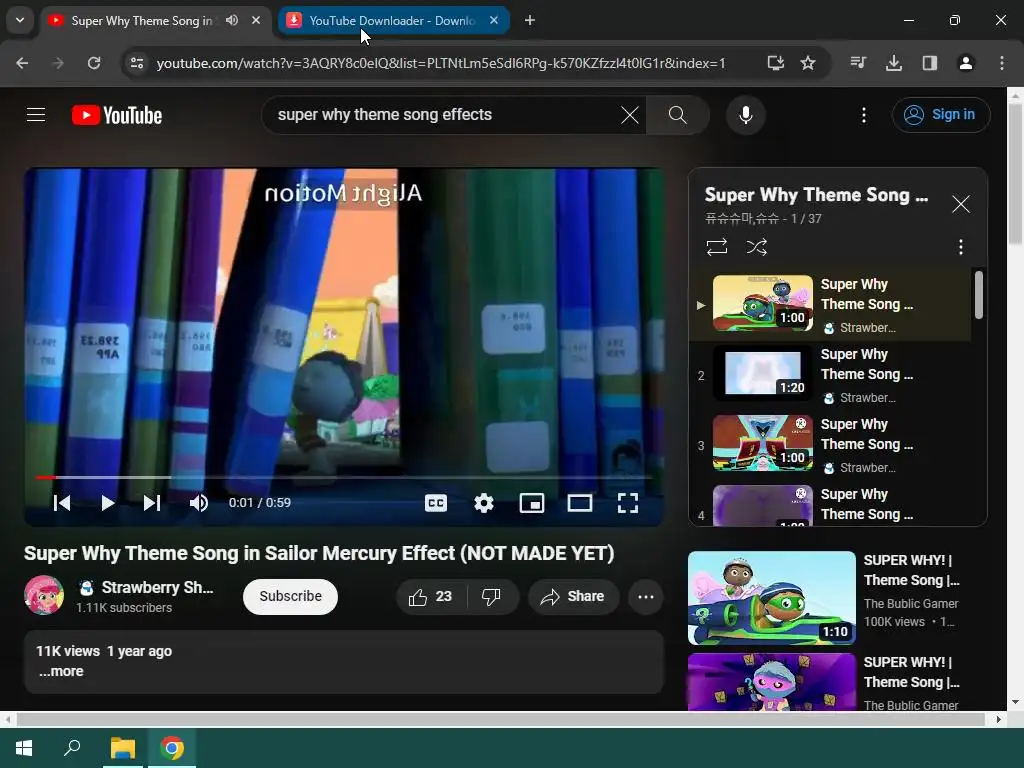Search with your voice microphone
Viewport: 1024px width, 768px height.
tap(745, 115)
